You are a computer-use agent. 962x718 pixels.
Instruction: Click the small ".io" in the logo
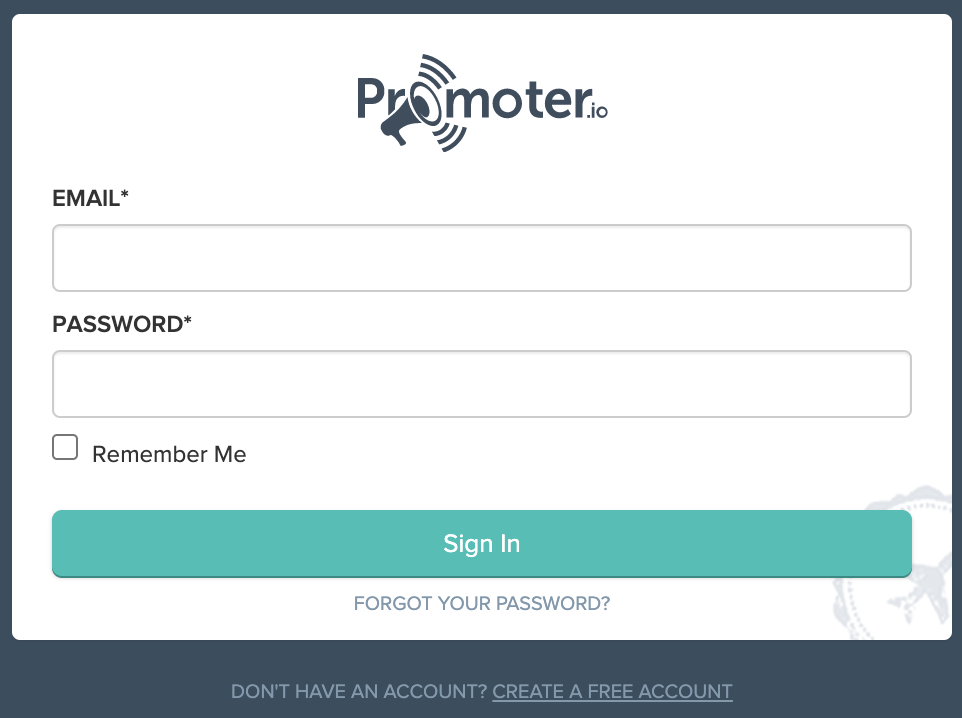pyautogui.click(x=596, y=112)
